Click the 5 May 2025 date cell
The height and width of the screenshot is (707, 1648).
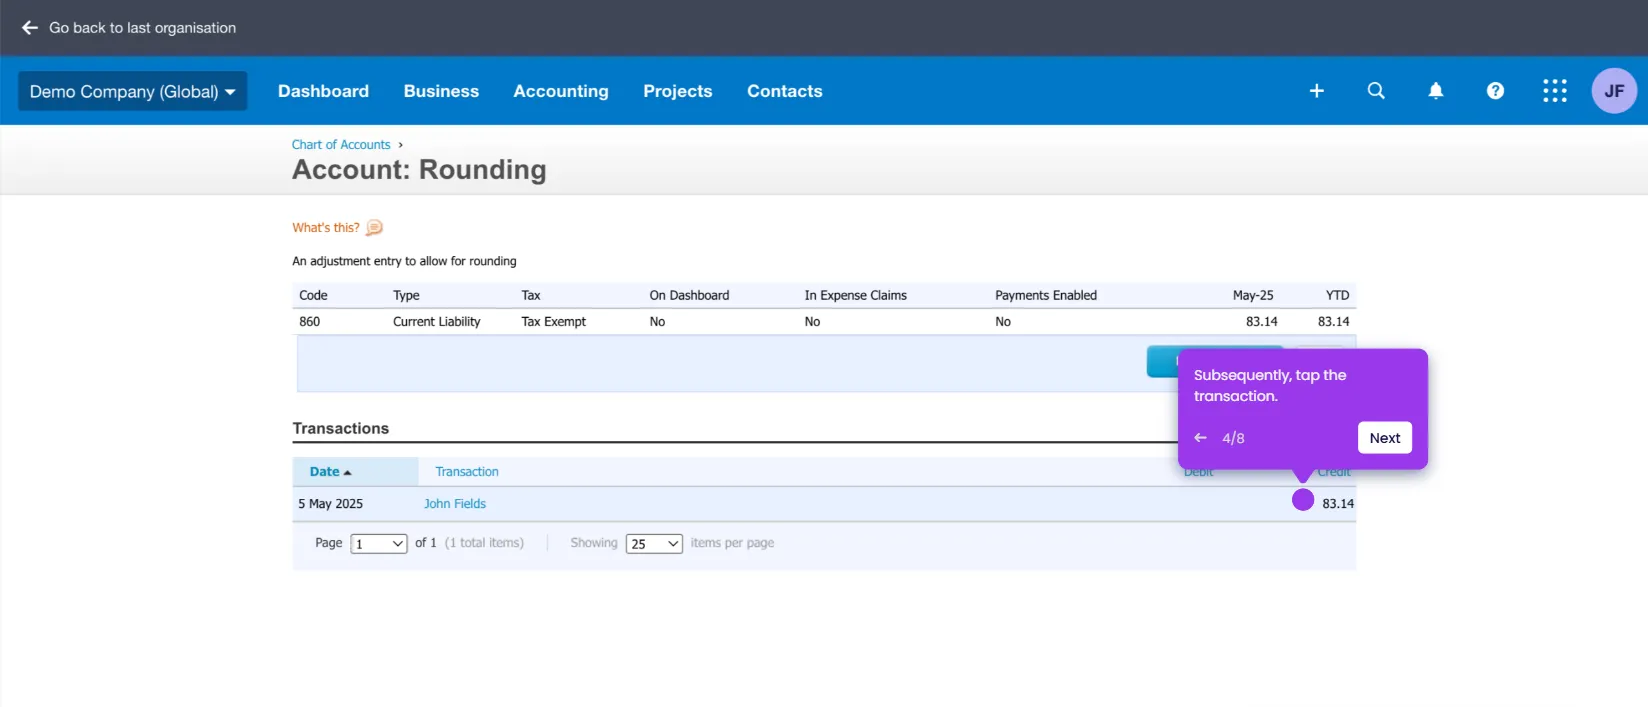point(331,504)
